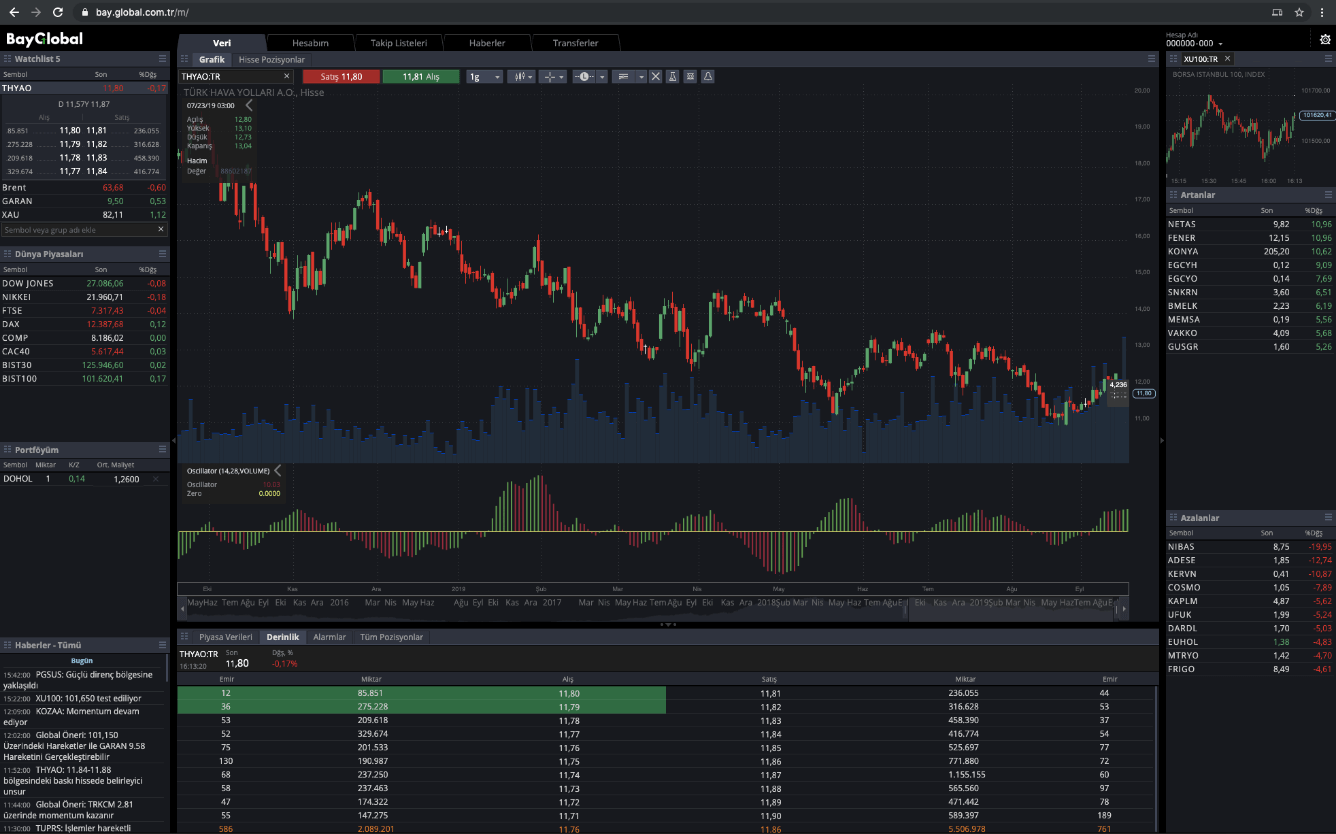
Task: Collapse the Oscillator legend arrow
Action: click(x=277, y=470)
